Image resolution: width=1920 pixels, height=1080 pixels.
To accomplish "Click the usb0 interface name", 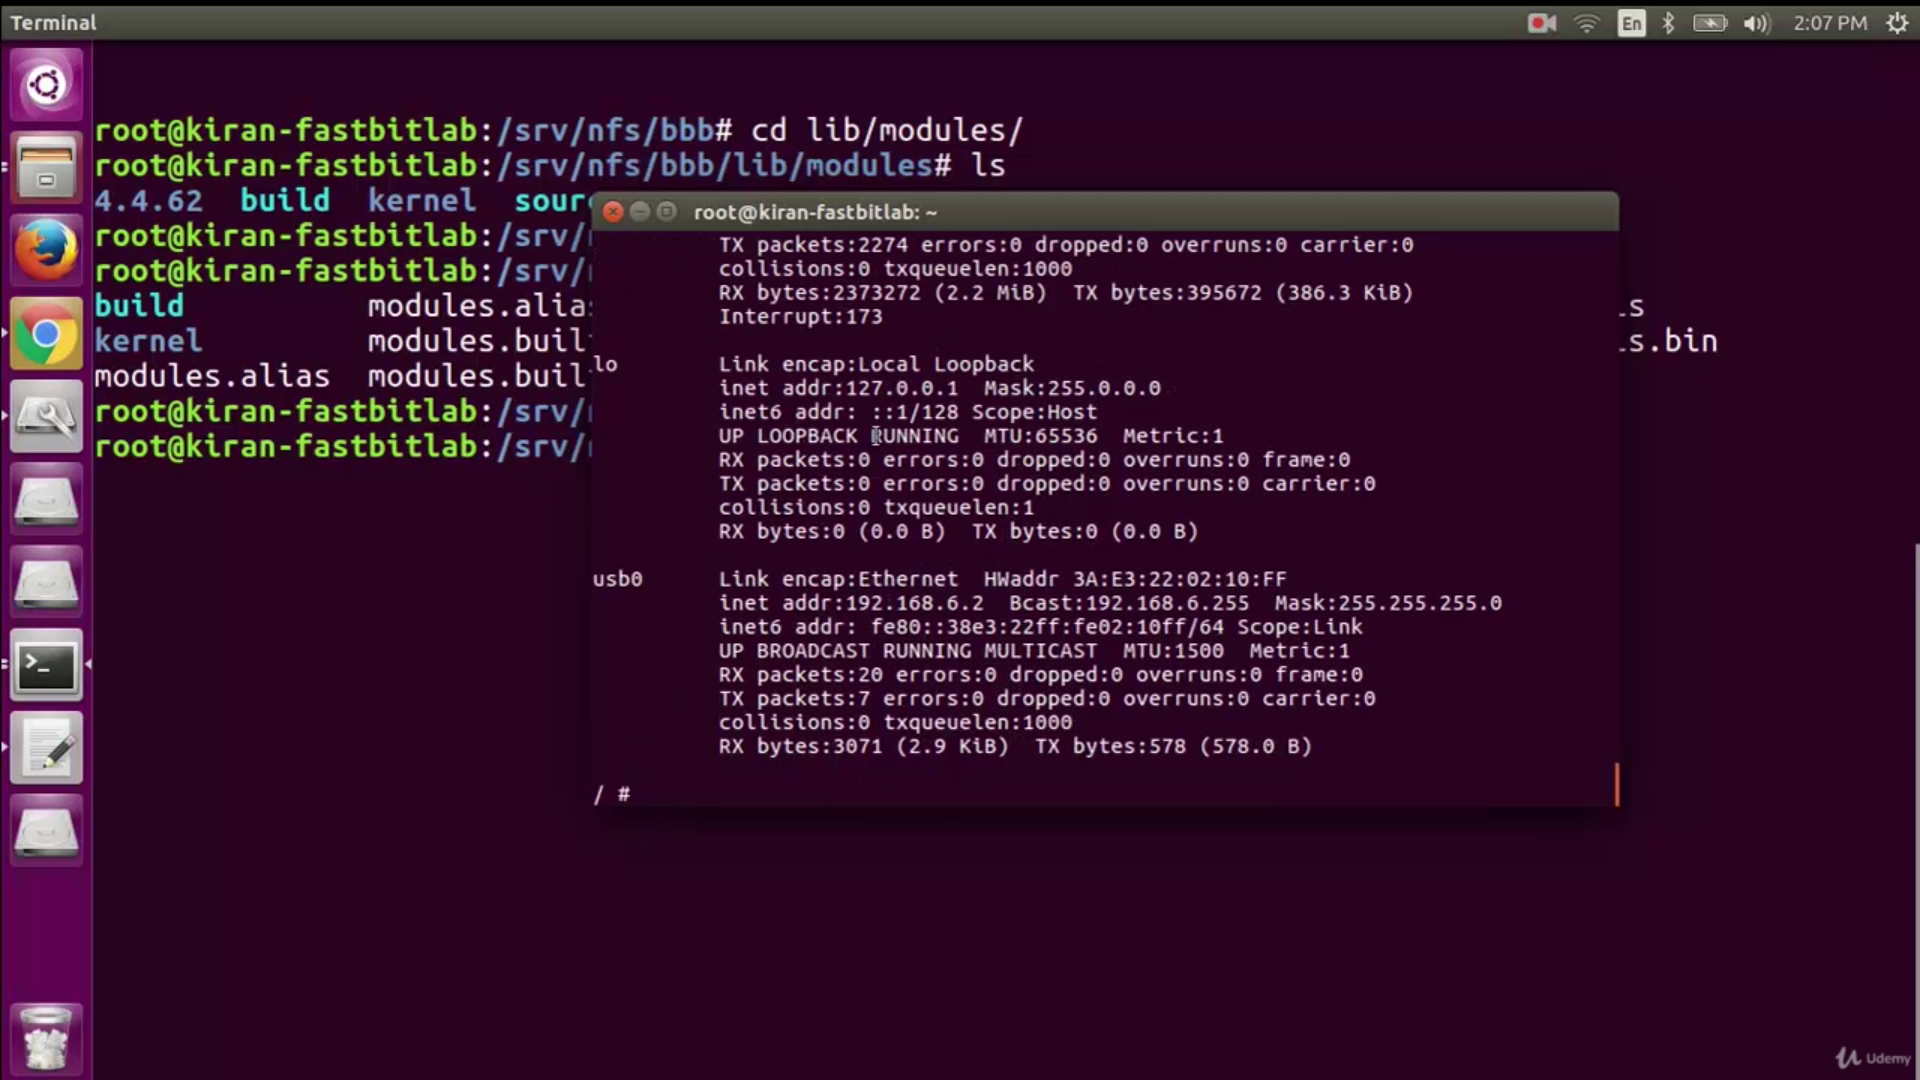I will (x=617, y=579).
